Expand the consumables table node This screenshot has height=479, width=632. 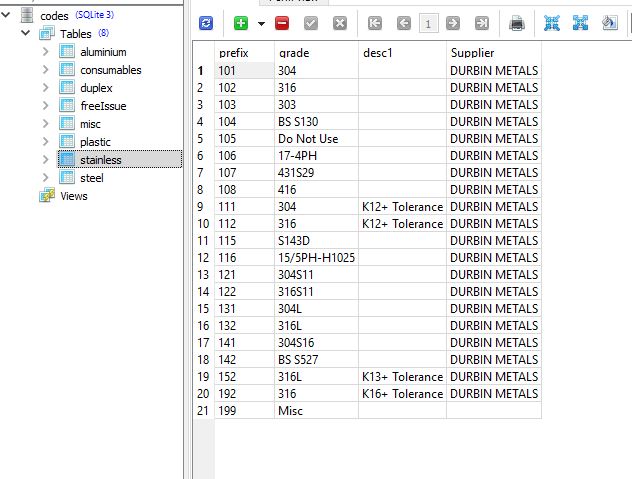46,69
